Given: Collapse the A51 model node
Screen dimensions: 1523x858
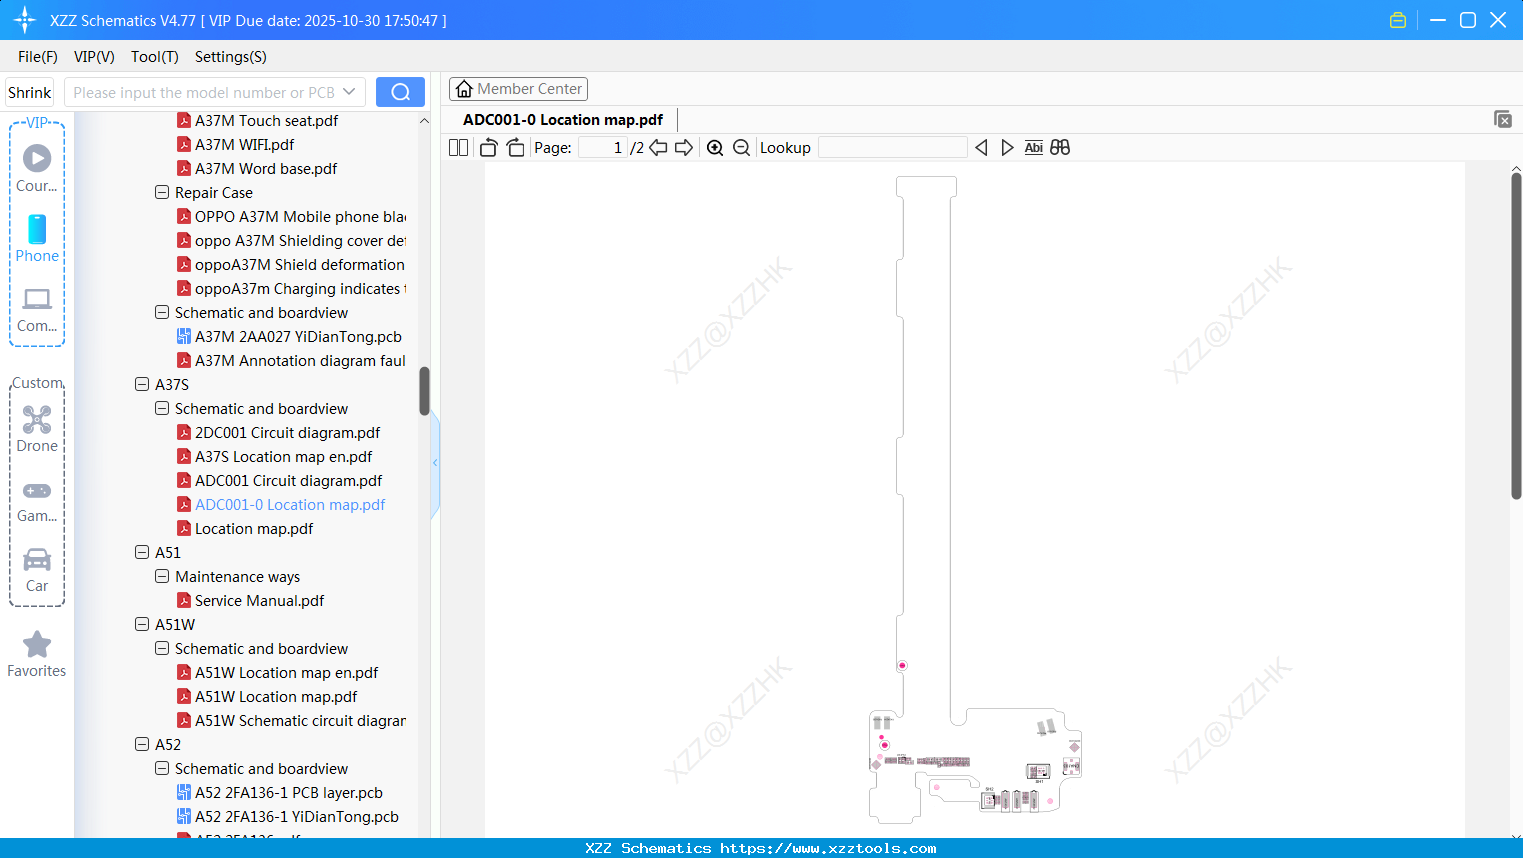Looking at the screenshot, I should tap(142, 552).
